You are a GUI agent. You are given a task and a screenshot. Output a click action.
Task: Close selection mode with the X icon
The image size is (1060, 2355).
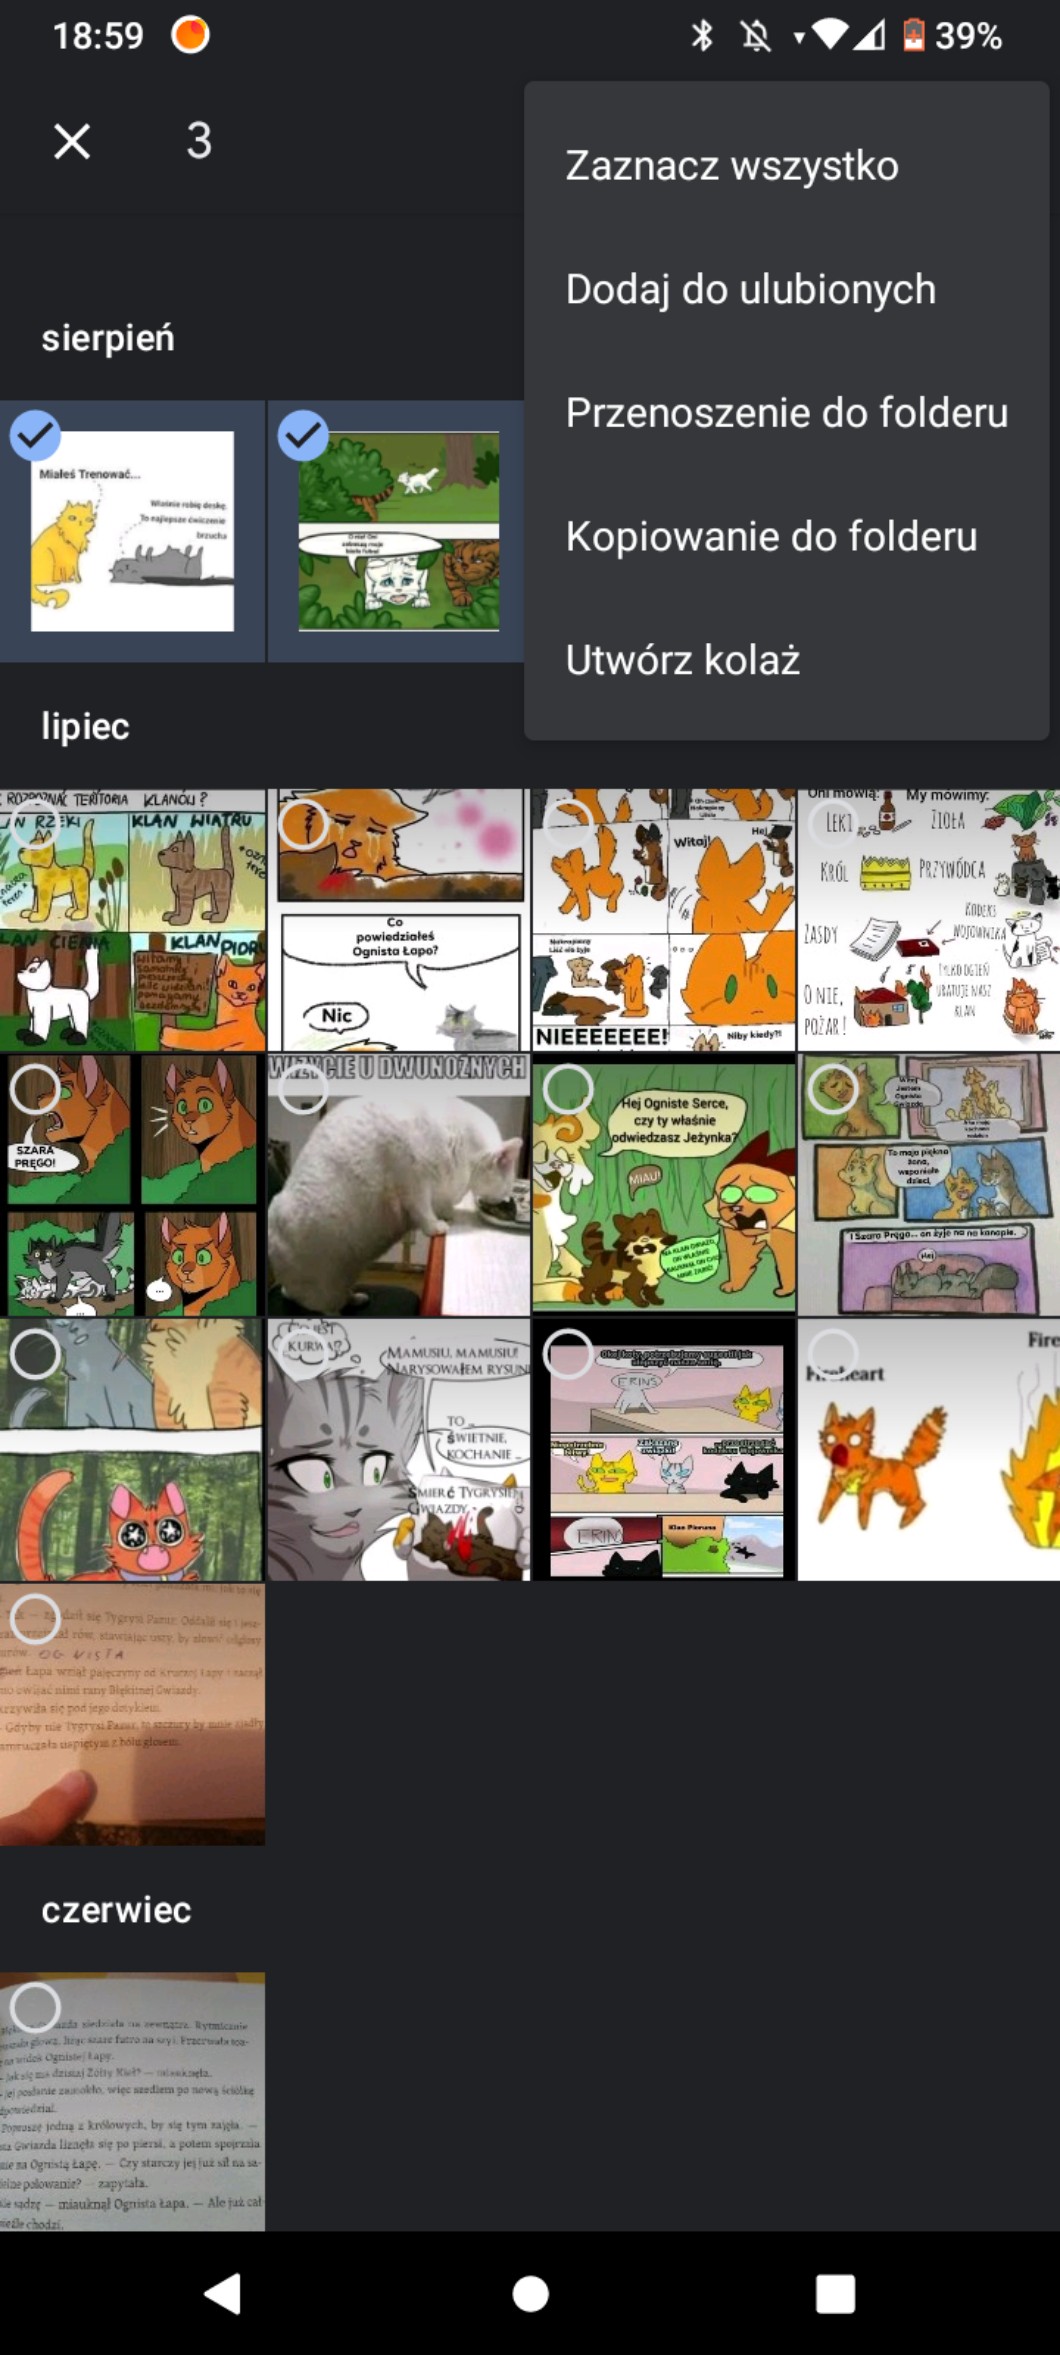[72, 141]
